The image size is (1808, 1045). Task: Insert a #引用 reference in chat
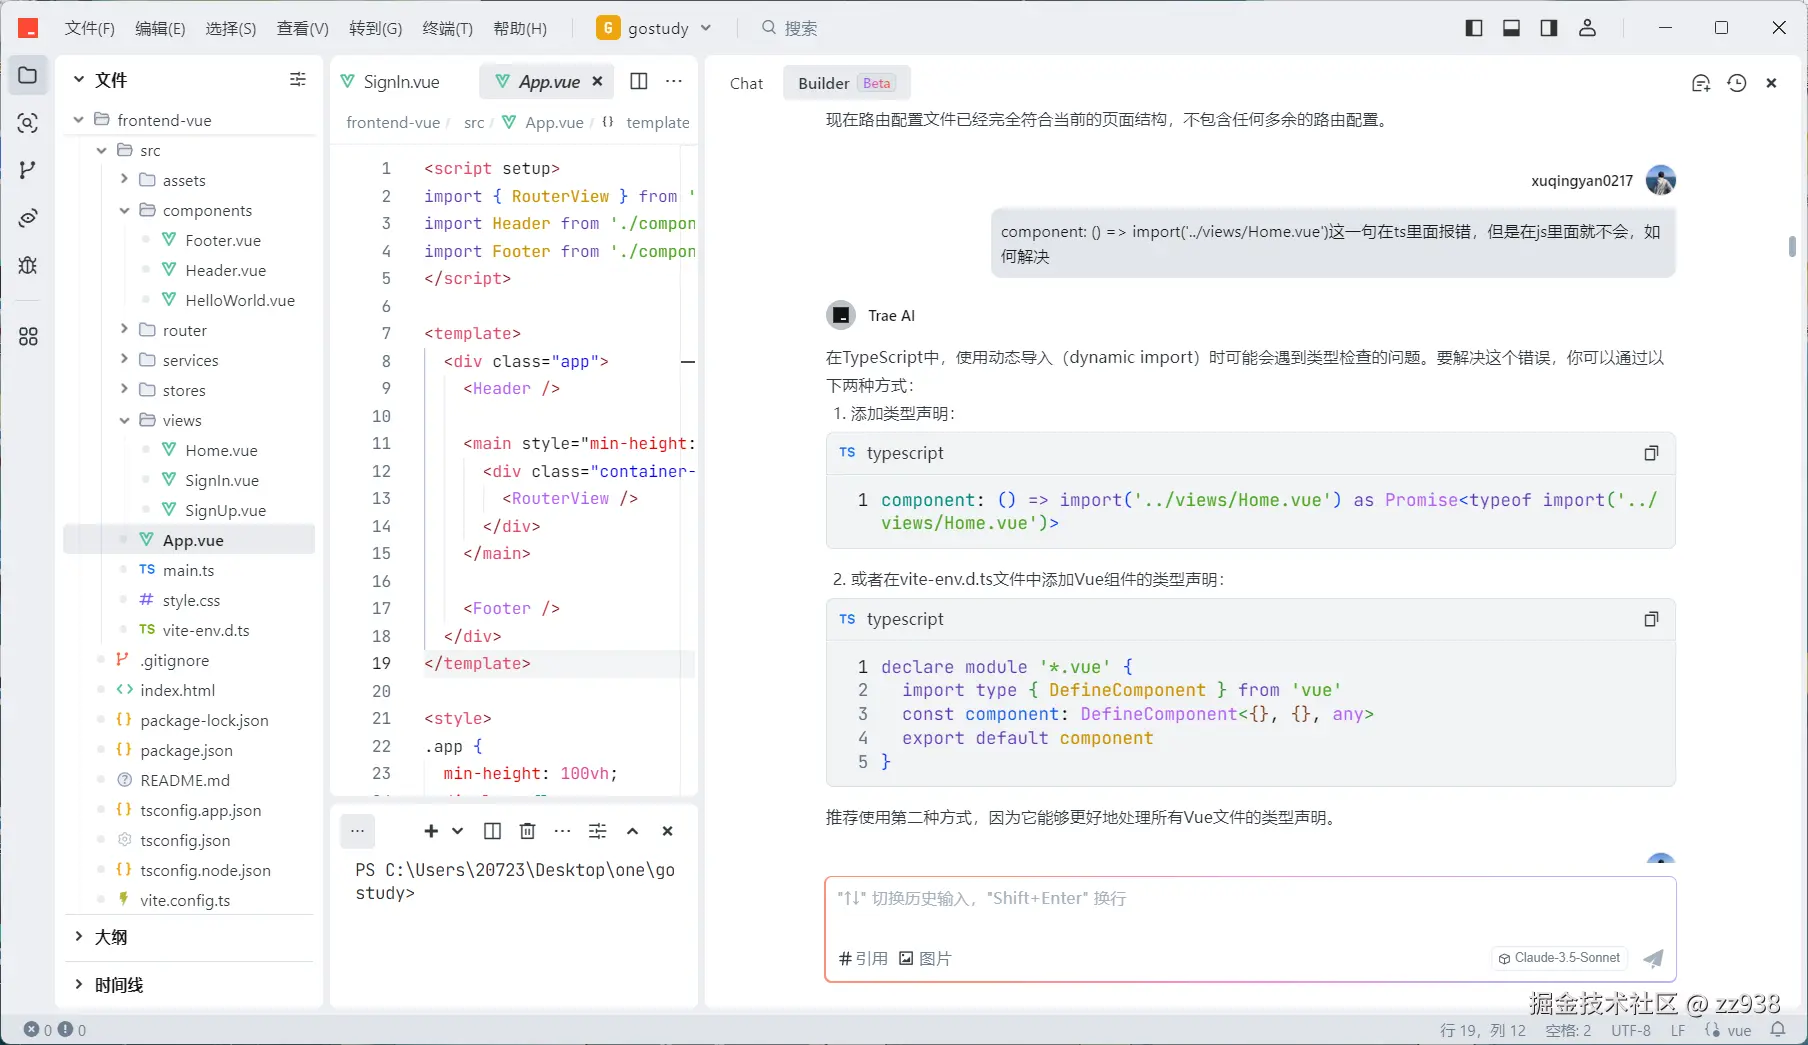[863, 958]
